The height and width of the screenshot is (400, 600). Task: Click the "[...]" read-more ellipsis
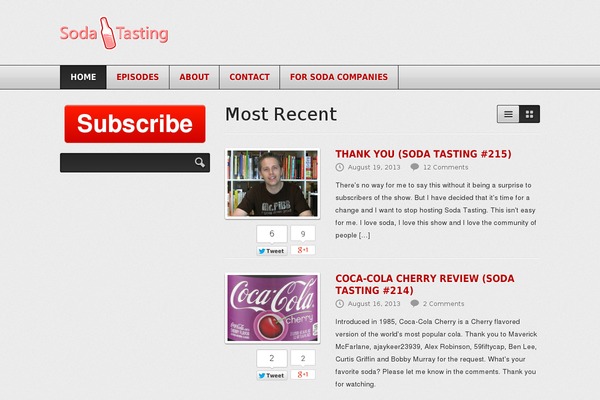click(364, 235)
